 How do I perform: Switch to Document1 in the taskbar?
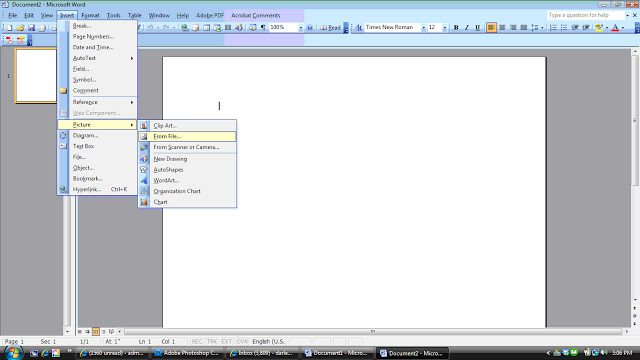337,353
